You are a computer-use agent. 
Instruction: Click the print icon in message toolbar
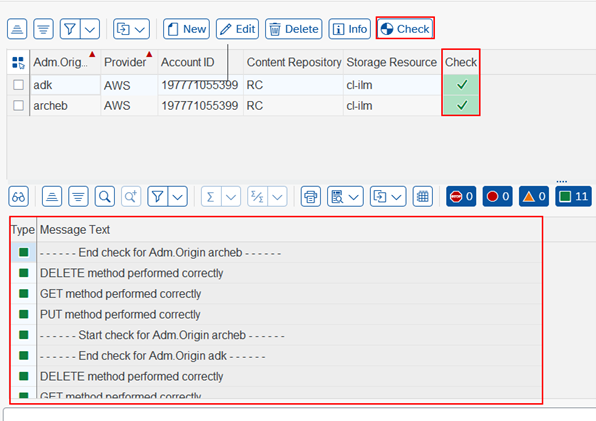tap(311, 196)
